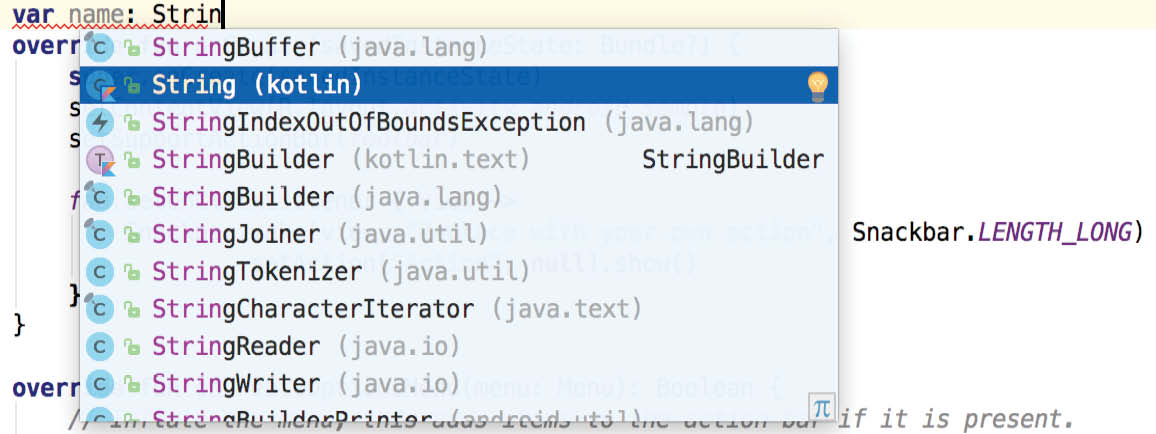Select StringBuilder (kotlin.text) suggestion
Image resolution: width=1156 pixels, height=434 pixels.
[x=458, y=160]
